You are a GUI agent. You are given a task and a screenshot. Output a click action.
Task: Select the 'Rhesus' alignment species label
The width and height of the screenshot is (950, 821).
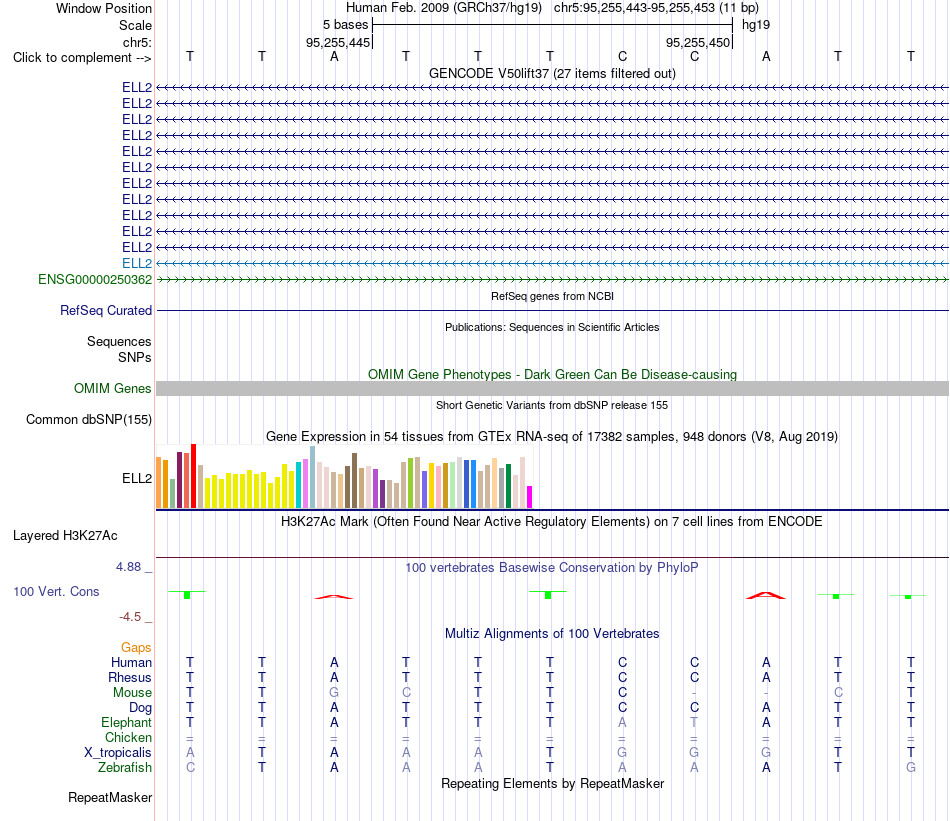(130, 677)
